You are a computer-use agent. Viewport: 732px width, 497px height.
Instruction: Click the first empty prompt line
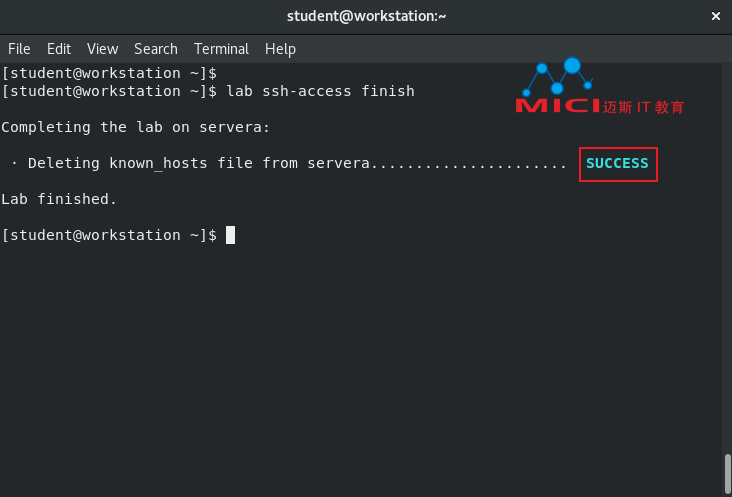click(x=109, y=73)
